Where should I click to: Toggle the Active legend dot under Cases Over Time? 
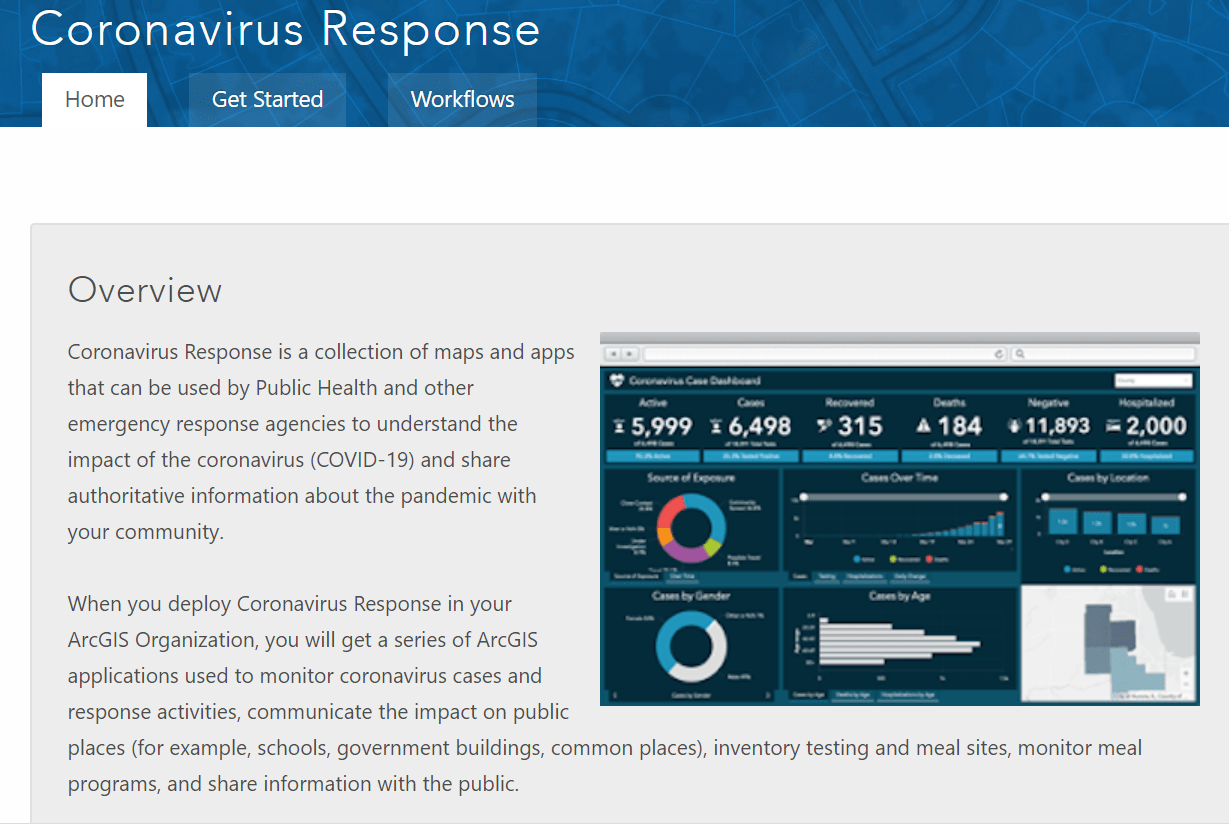[x=857, y=559]
